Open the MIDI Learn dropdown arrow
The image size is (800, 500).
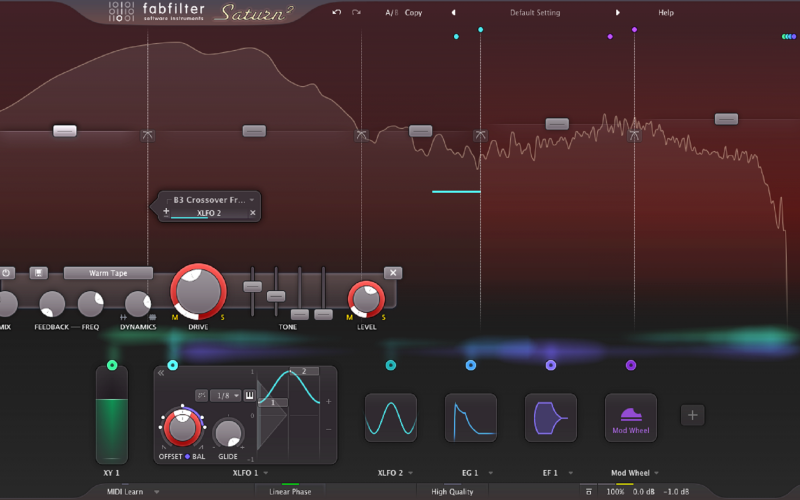pyautogui.click(x=157, y=492)
